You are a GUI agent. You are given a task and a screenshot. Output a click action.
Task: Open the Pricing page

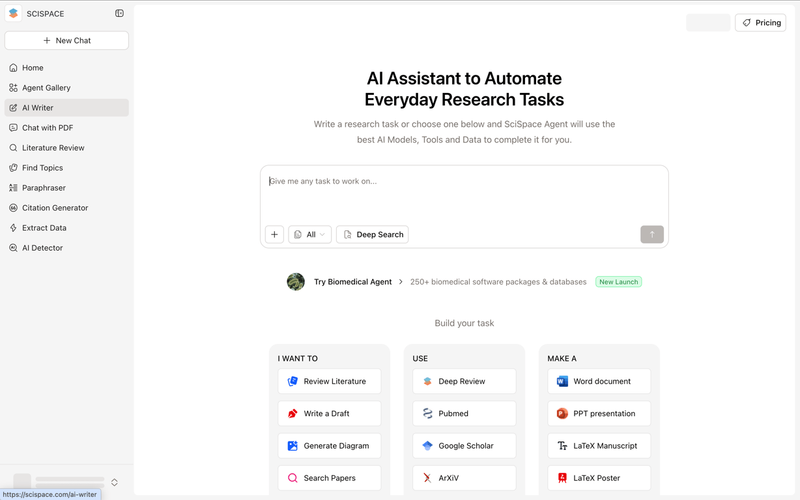760,22
